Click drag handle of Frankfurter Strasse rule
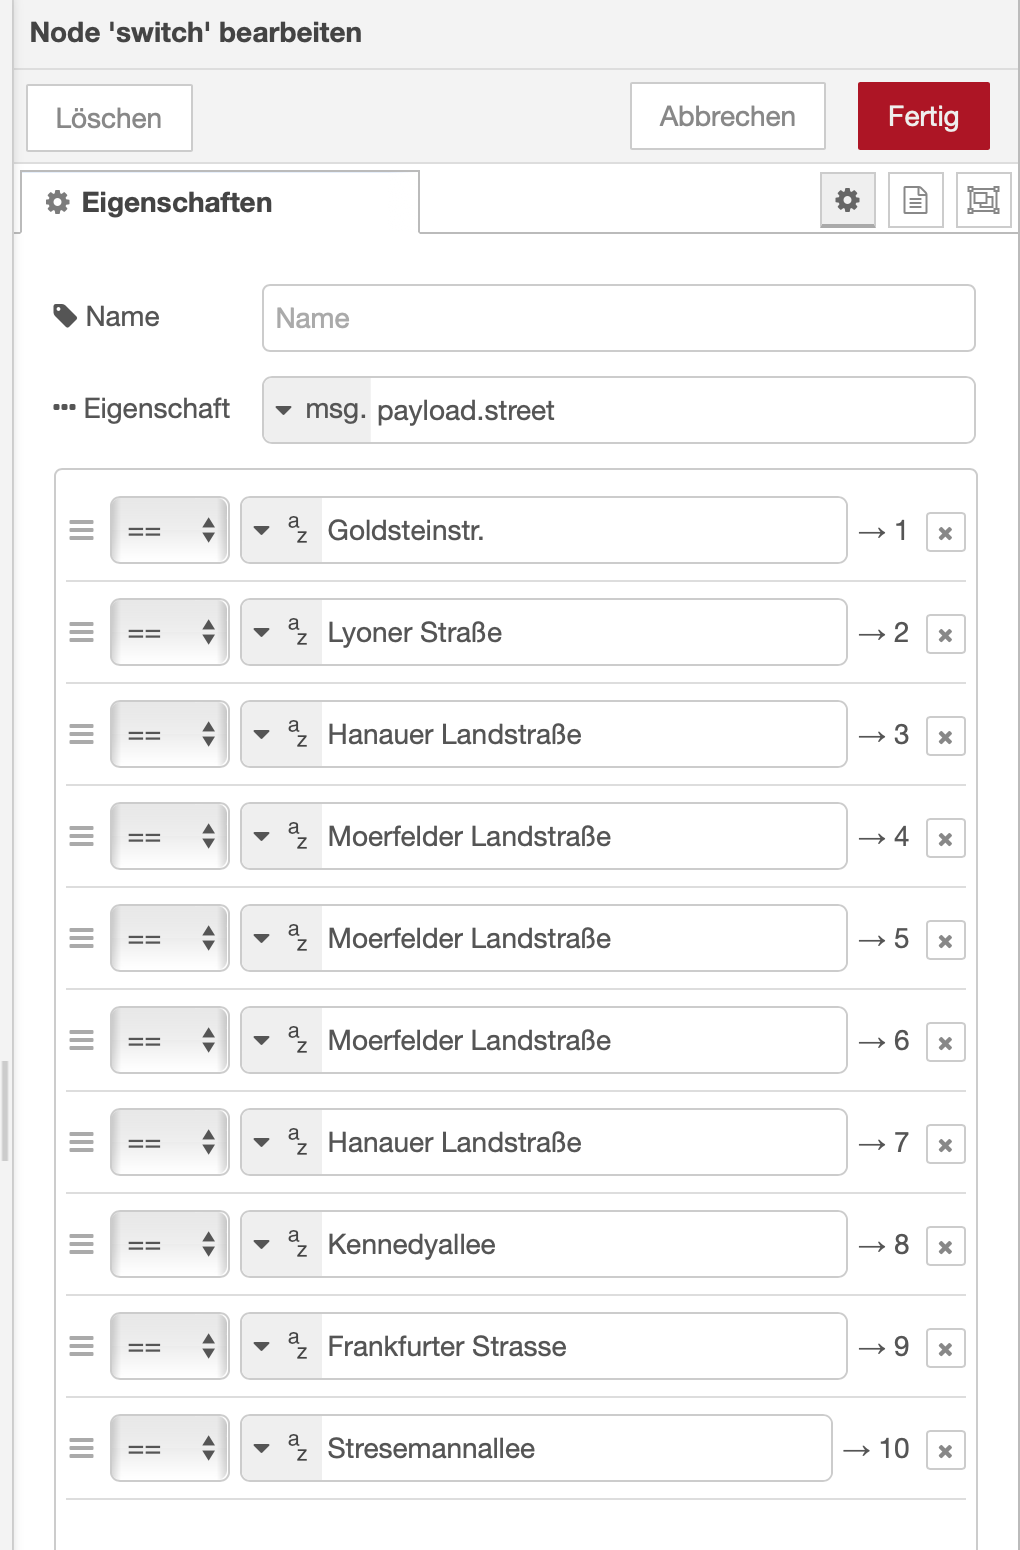 [81, 1346]
